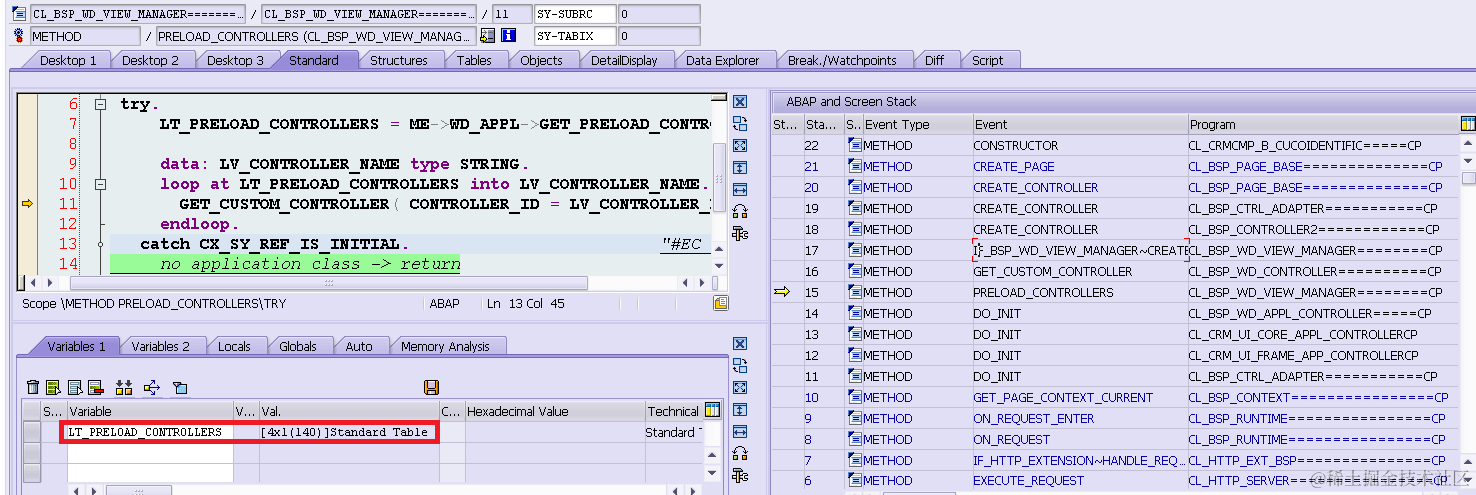Click the yellow note icon in editor status bar
The height and width of the screenshot is (495, 1476).
(721, 303)
